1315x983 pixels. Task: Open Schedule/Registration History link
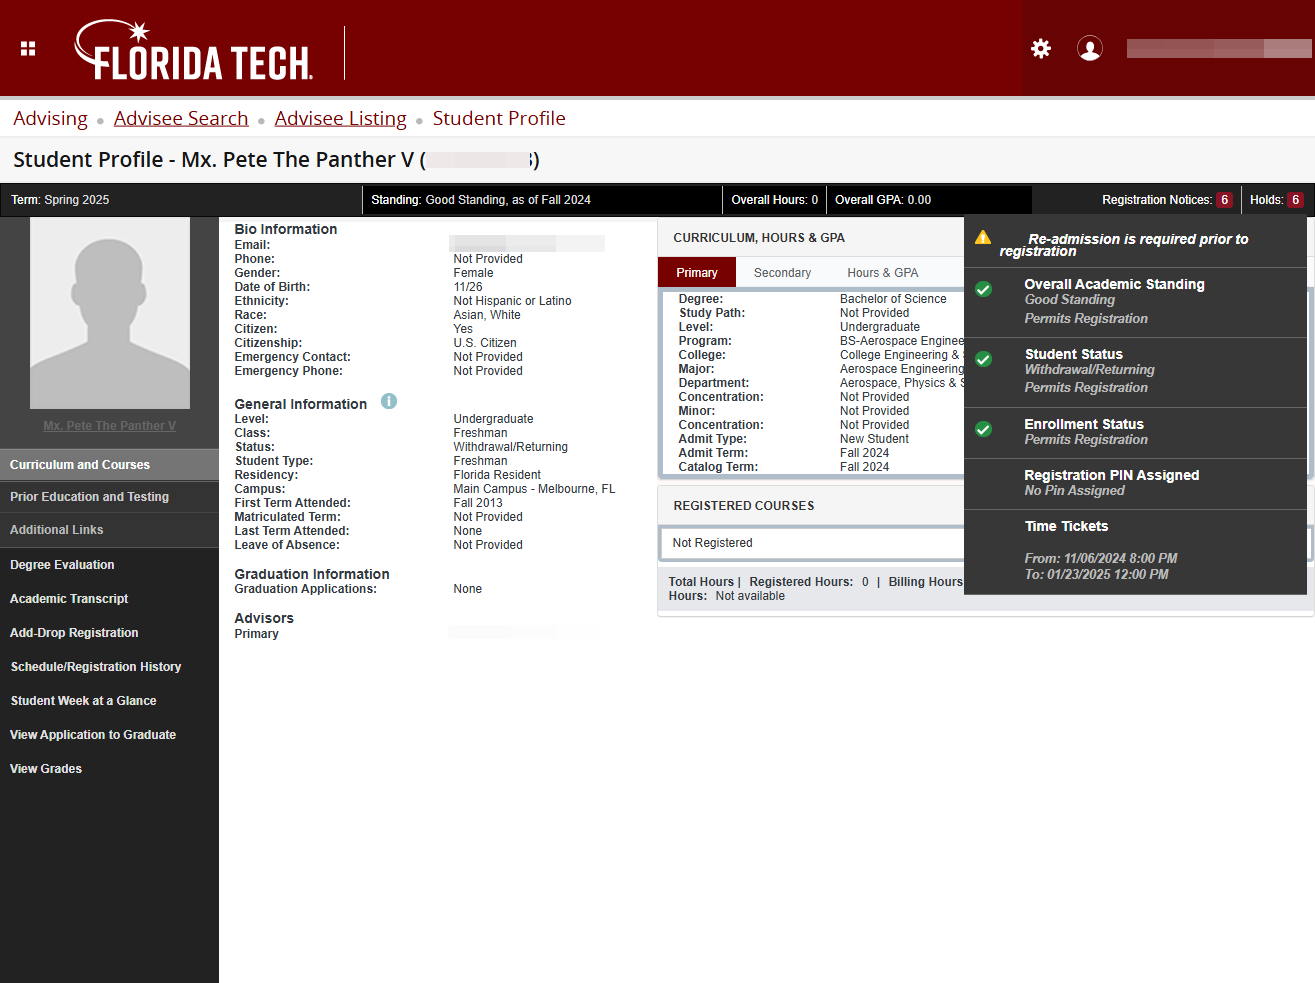pyautogui.click(x=96, y=667)
